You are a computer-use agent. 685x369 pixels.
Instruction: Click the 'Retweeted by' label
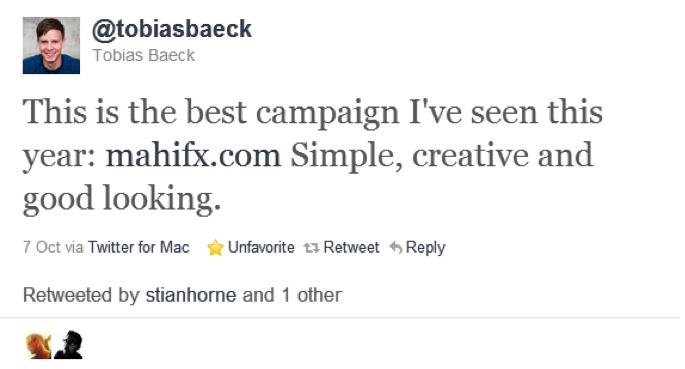(x=81, y=295)
